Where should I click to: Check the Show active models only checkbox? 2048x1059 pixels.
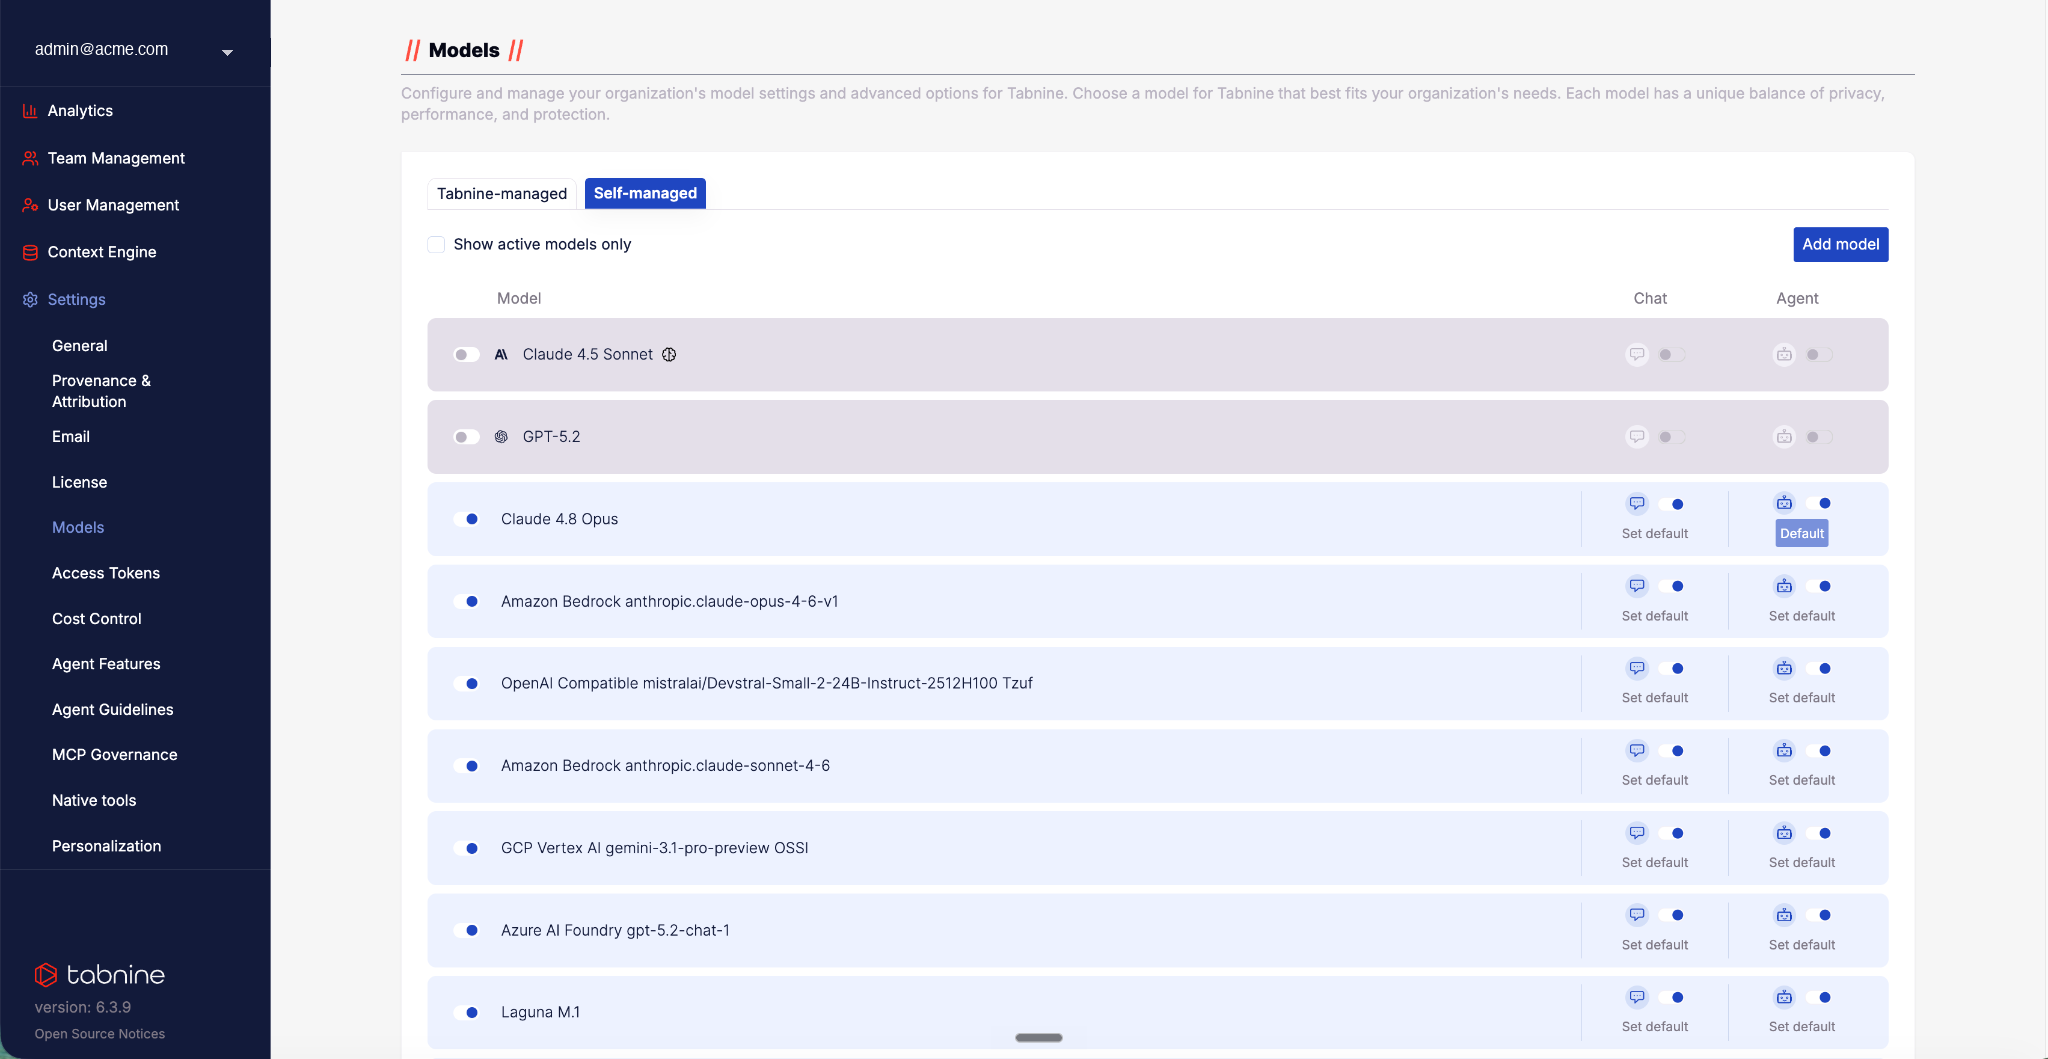coord(436,244)
